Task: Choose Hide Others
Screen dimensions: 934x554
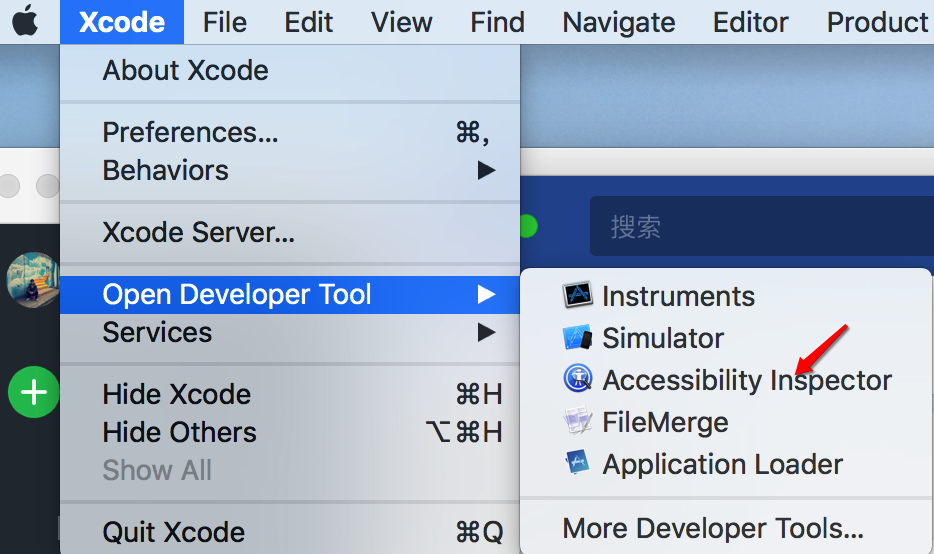Action: [290, 432]
